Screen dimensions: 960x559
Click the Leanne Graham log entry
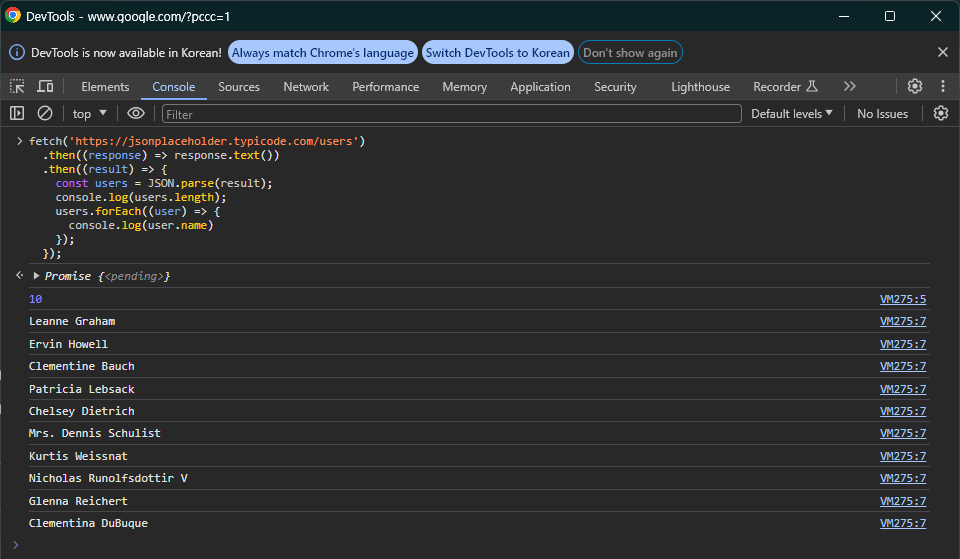(72, 321)
